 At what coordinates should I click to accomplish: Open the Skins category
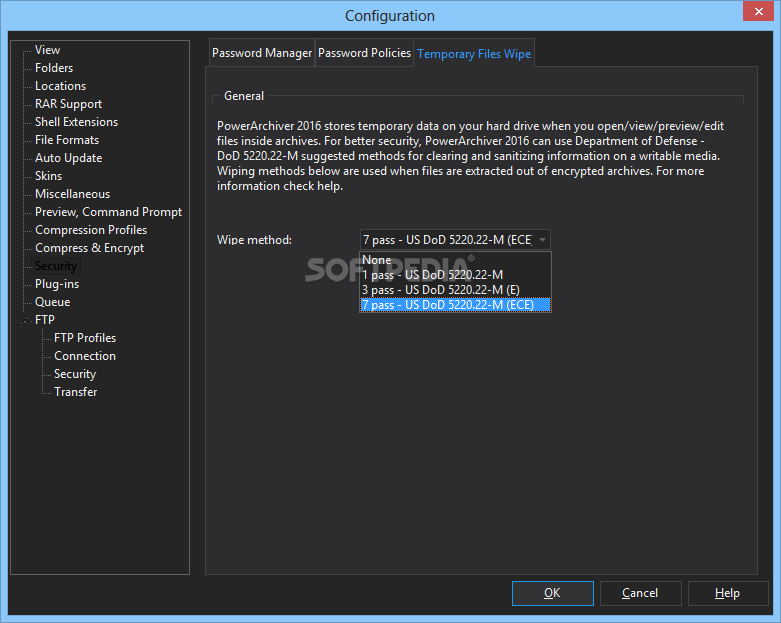pyautogui.click(x=48, y=176)
